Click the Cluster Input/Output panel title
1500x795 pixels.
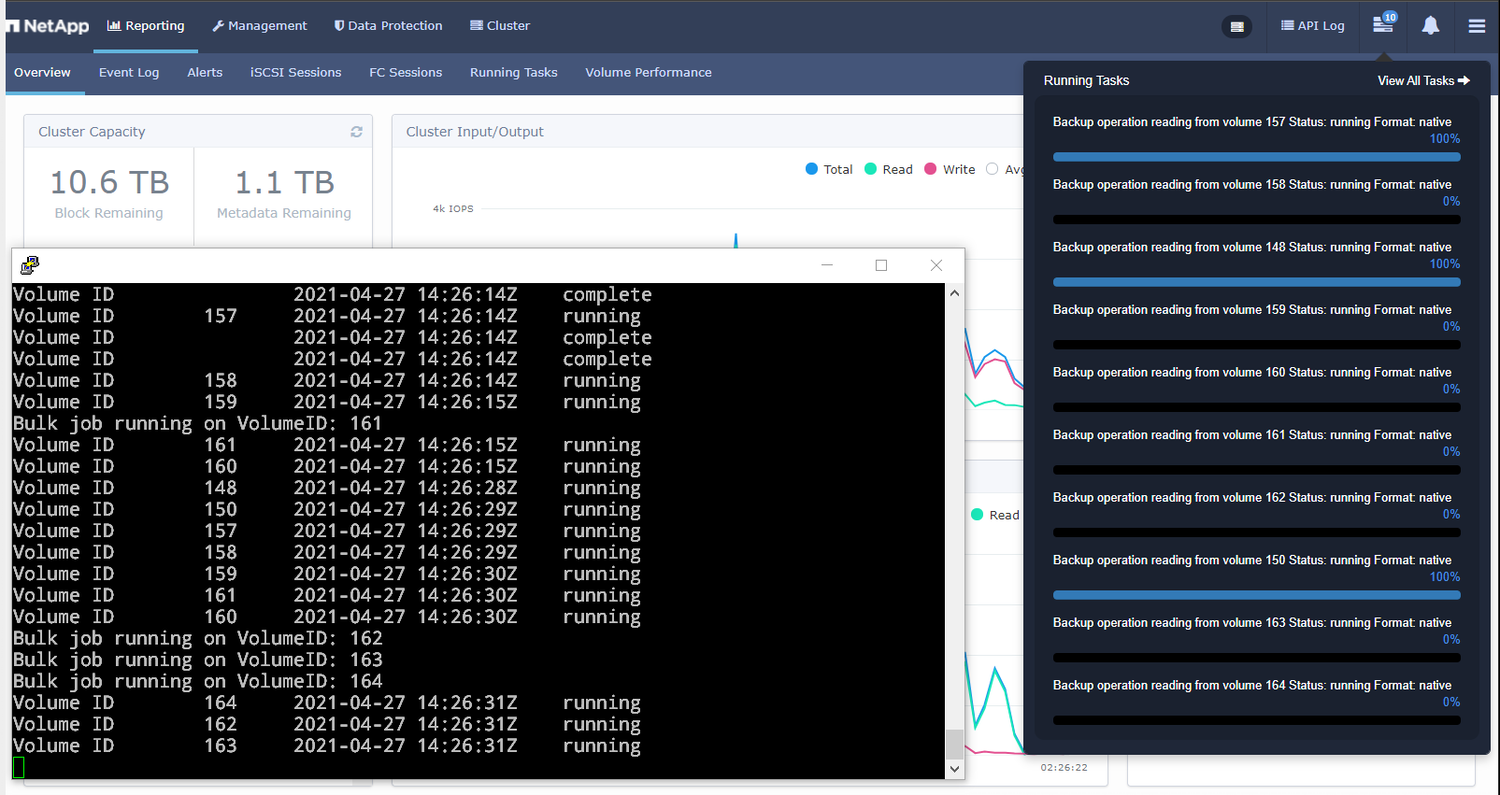pos(475,132)
